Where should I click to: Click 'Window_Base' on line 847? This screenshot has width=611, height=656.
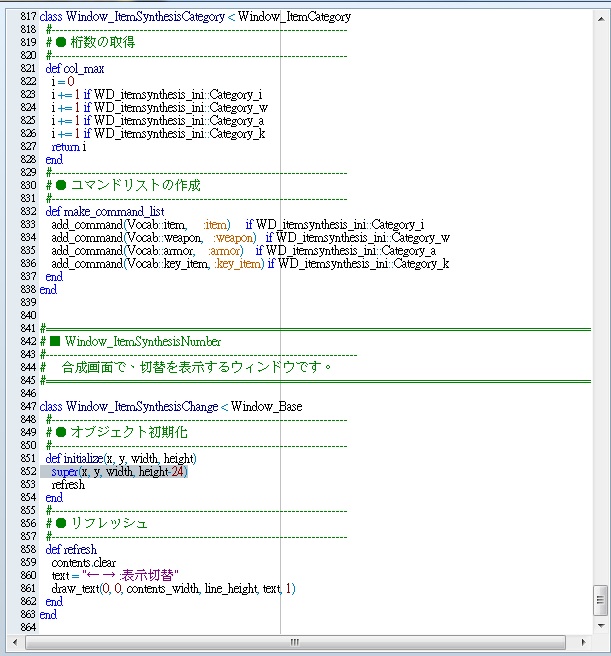[x=267, y=407]
